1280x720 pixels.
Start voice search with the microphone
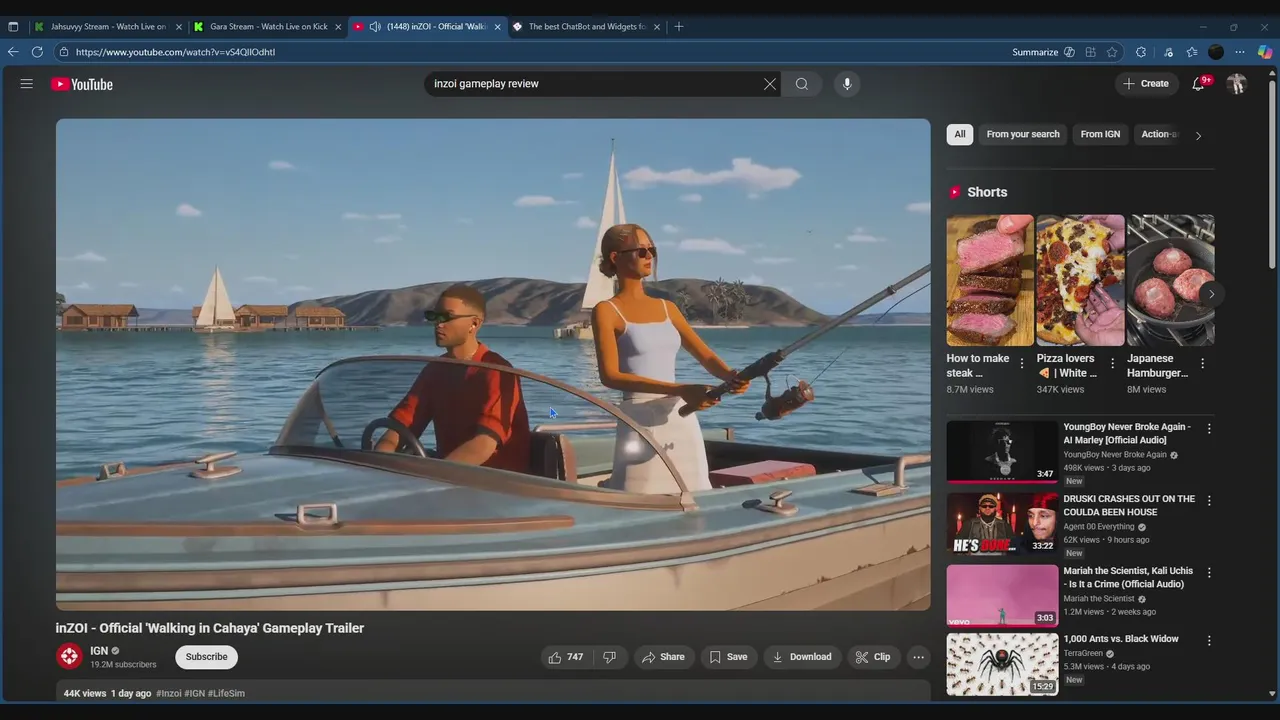[847, 84]
